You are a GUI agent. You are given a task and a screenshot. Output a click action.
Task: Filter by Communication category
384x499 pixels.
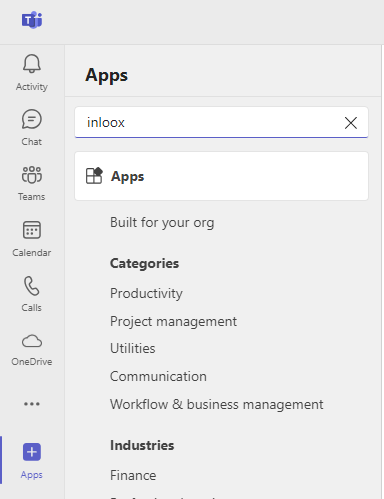pos(158,376)
